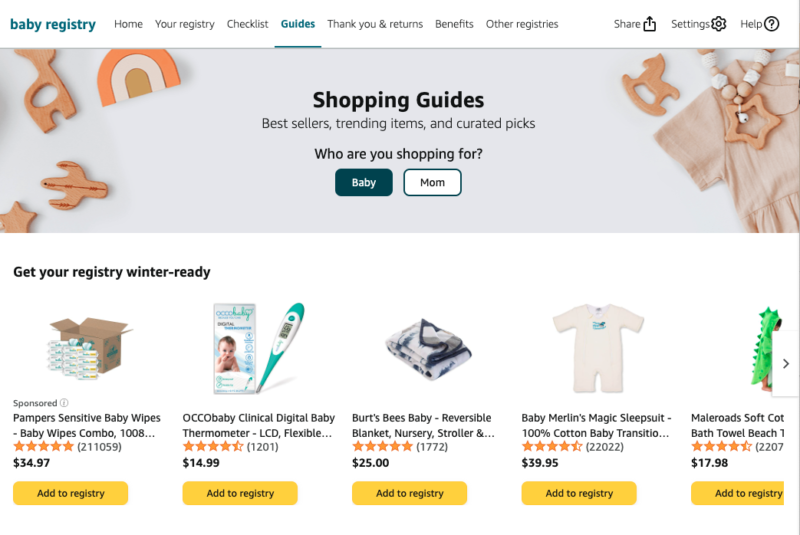Go to Your registry tab

tap(185, 24)
